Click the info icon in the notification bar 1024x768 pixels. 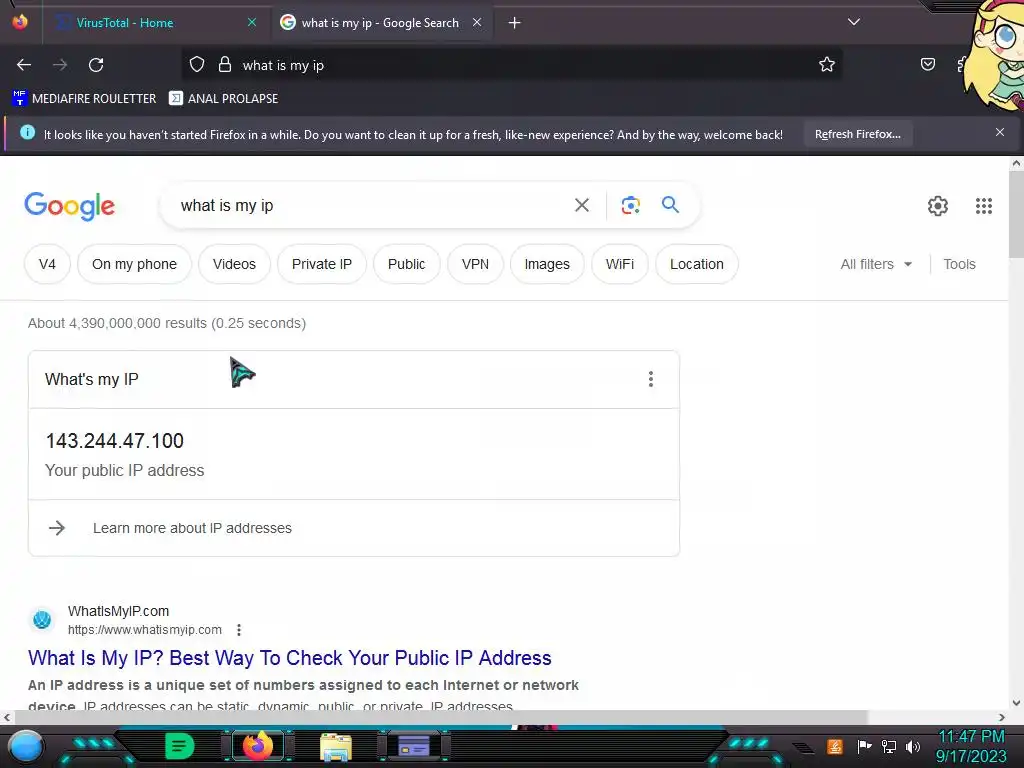[x=27, y=133]
